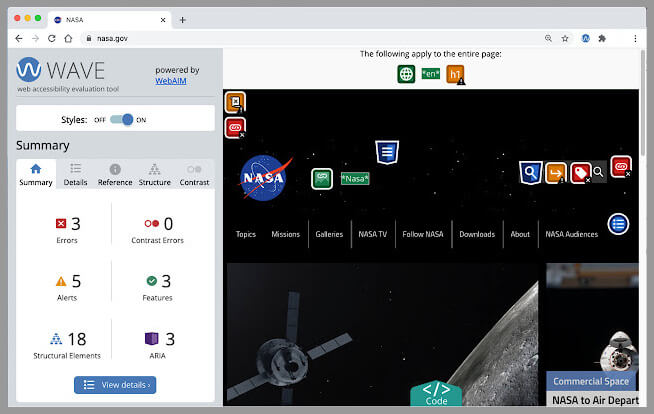
Task: Open the Topics nav menu
Action: (246, 234)
